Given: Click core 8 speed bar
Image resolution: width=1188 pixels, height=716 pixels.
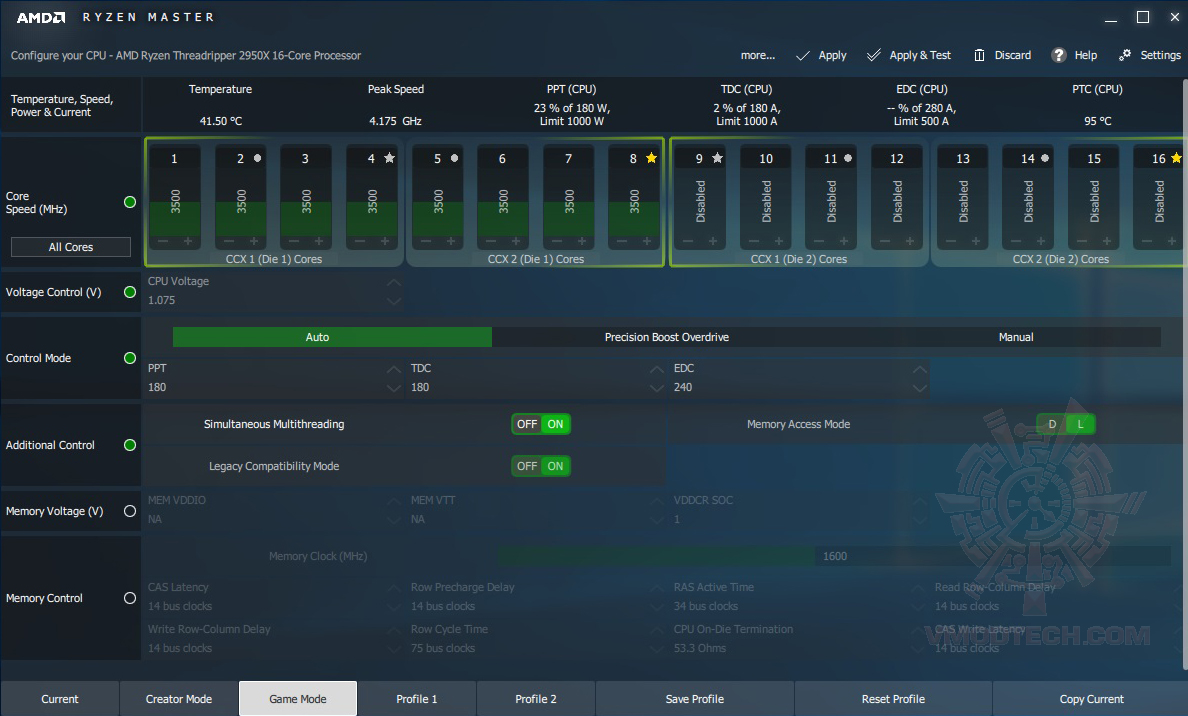Looking at the screenshot, I should (x=634, y=202).
